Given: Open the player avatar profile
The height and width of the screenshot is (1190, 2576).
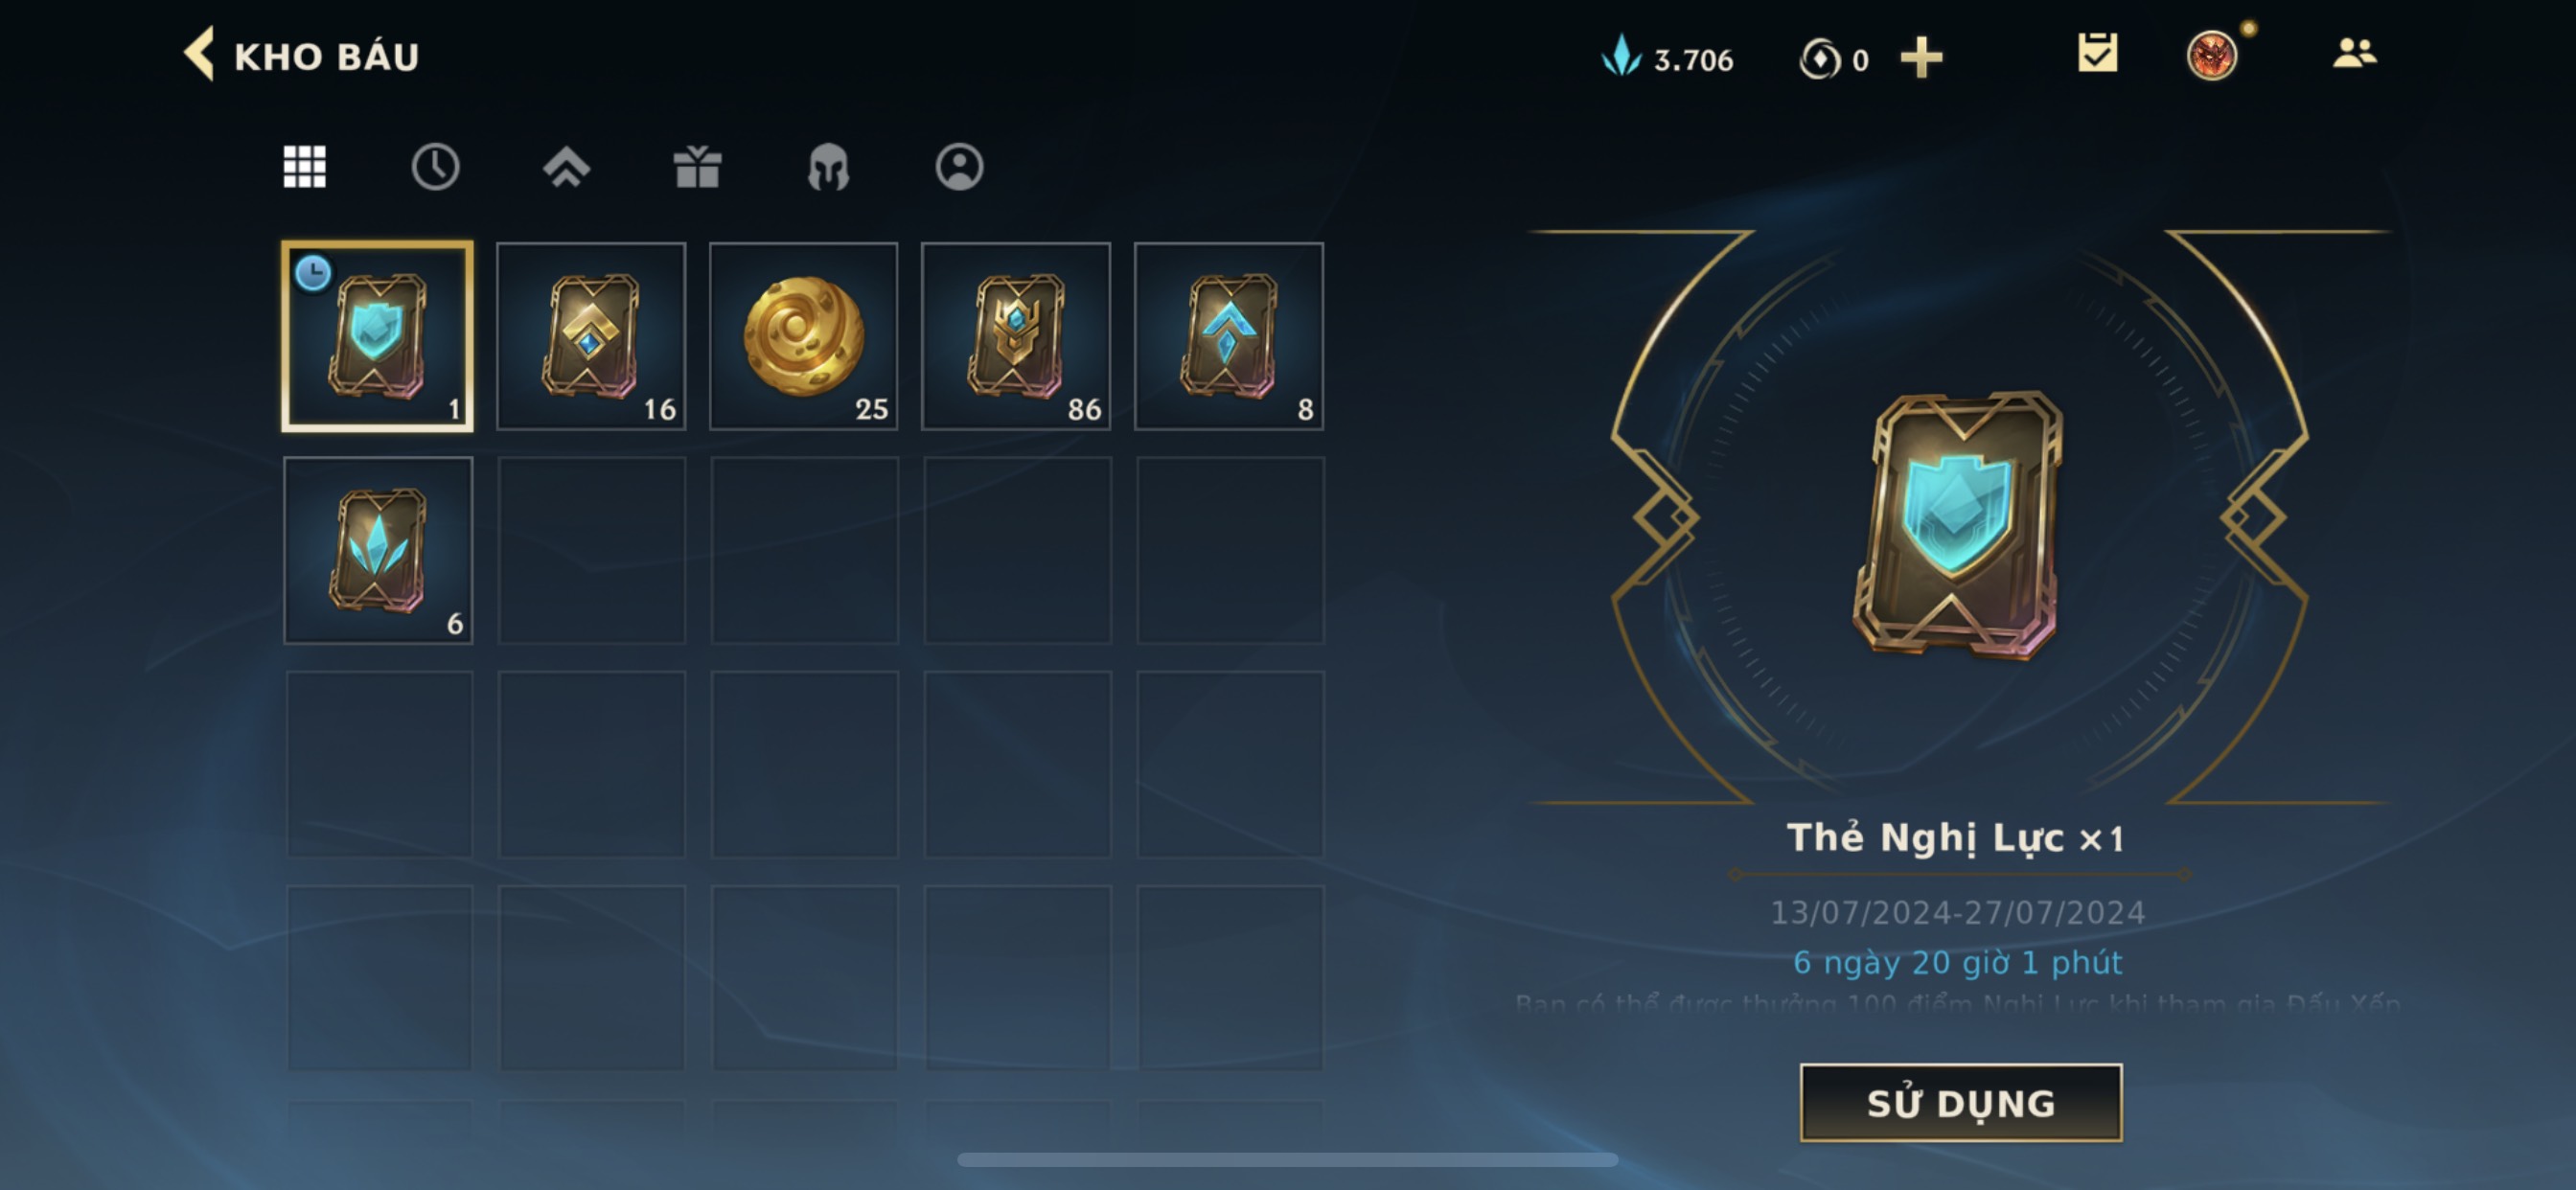Looking at the screenshot, I should pyautogui.click(x=2212, y=54).
